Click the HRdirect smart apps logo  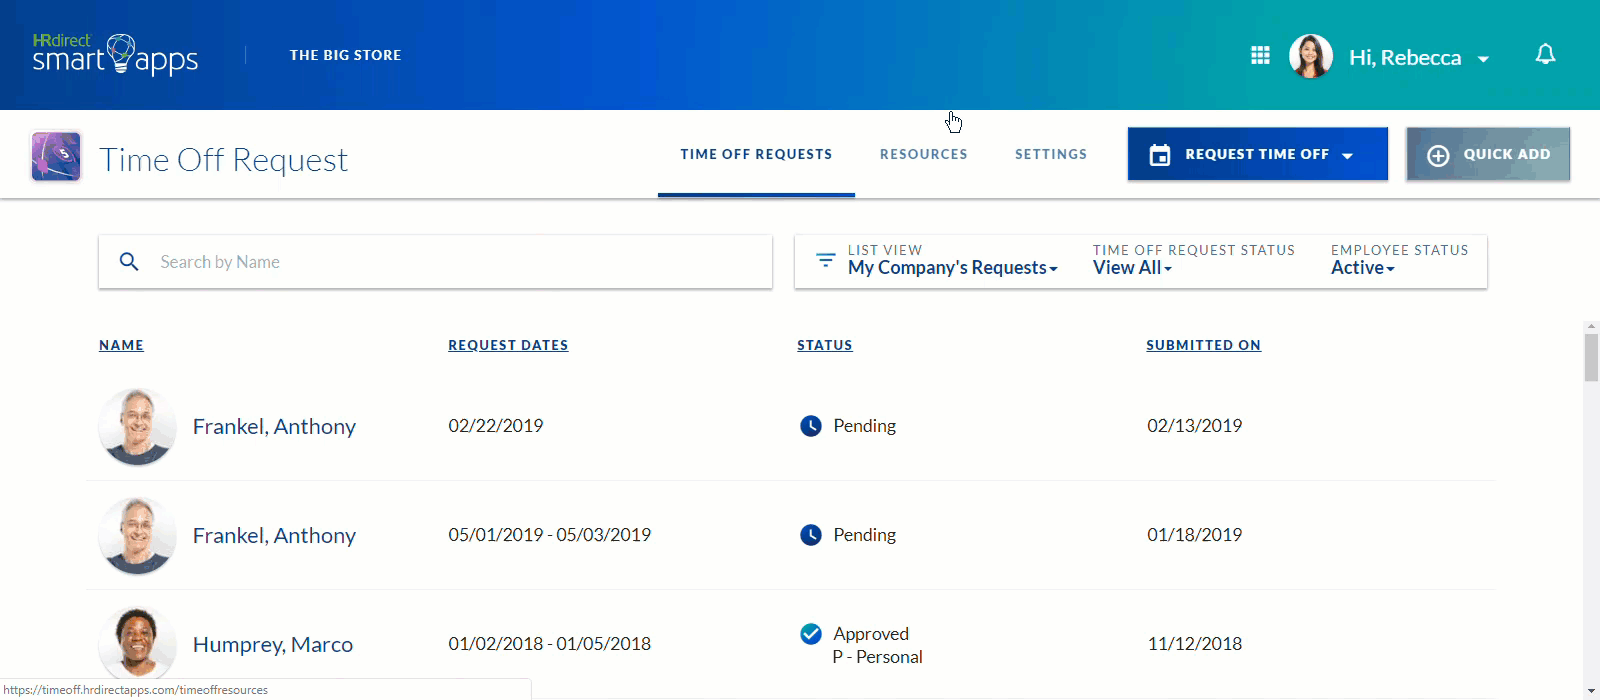(x=115, y=55)
